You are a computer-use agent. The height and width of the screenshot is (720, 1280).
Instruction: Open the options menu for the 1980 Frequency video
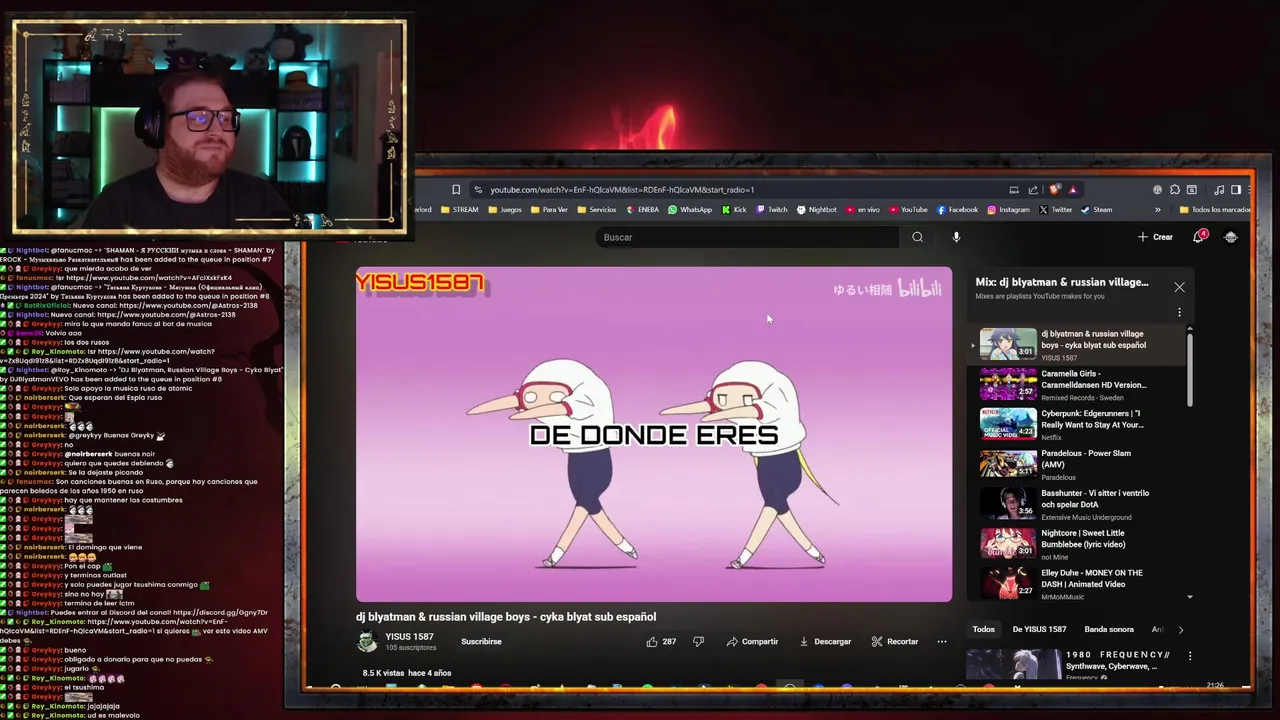1190,656
